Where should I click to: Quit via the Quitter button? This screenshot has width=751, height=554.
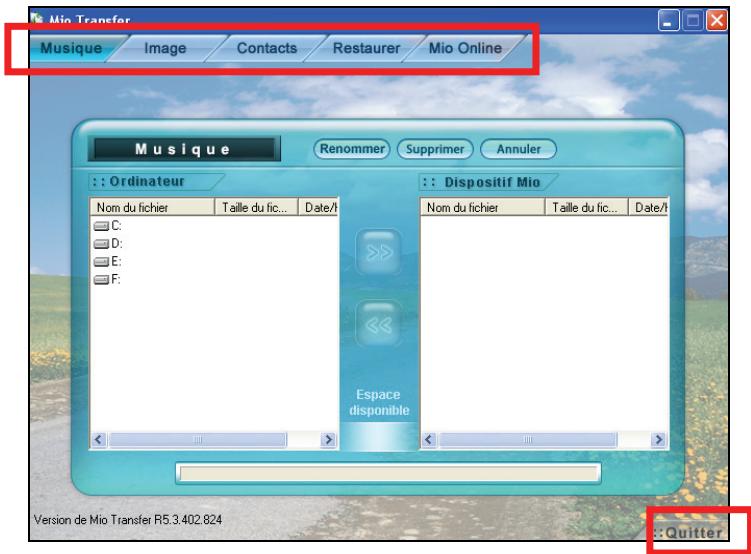689,532
